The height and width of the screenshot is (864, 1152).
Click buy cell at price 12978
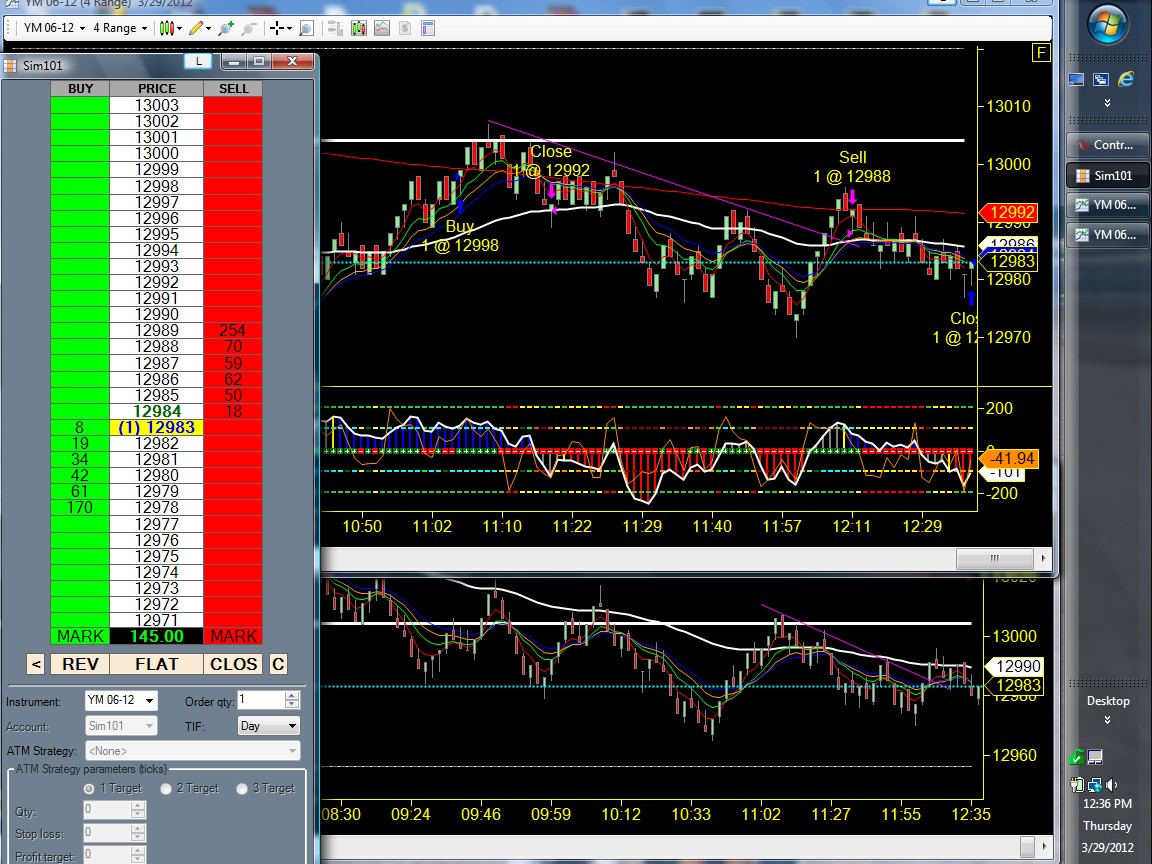[79, 508]
